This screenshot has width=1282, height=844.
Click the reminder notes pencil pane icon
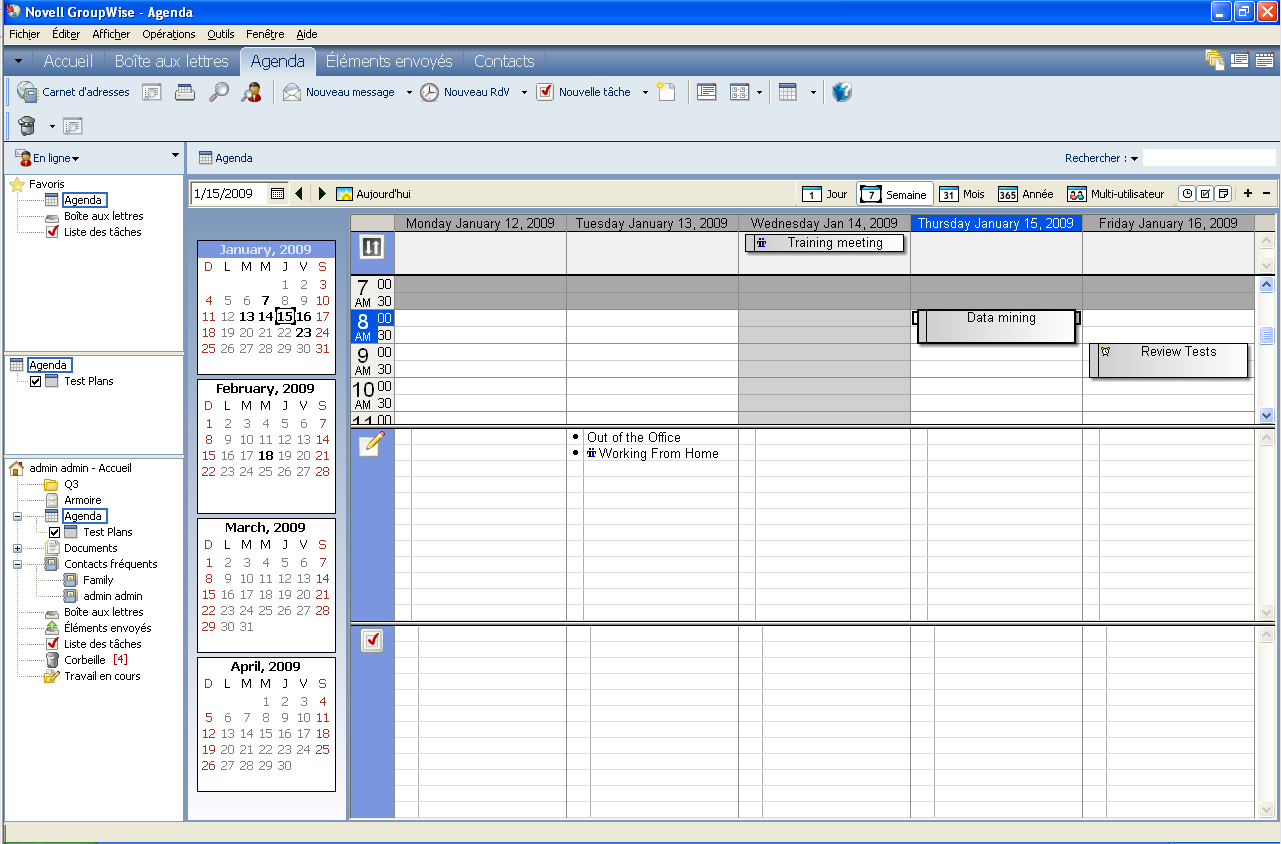pyautogui.click(x=372, y=443)
